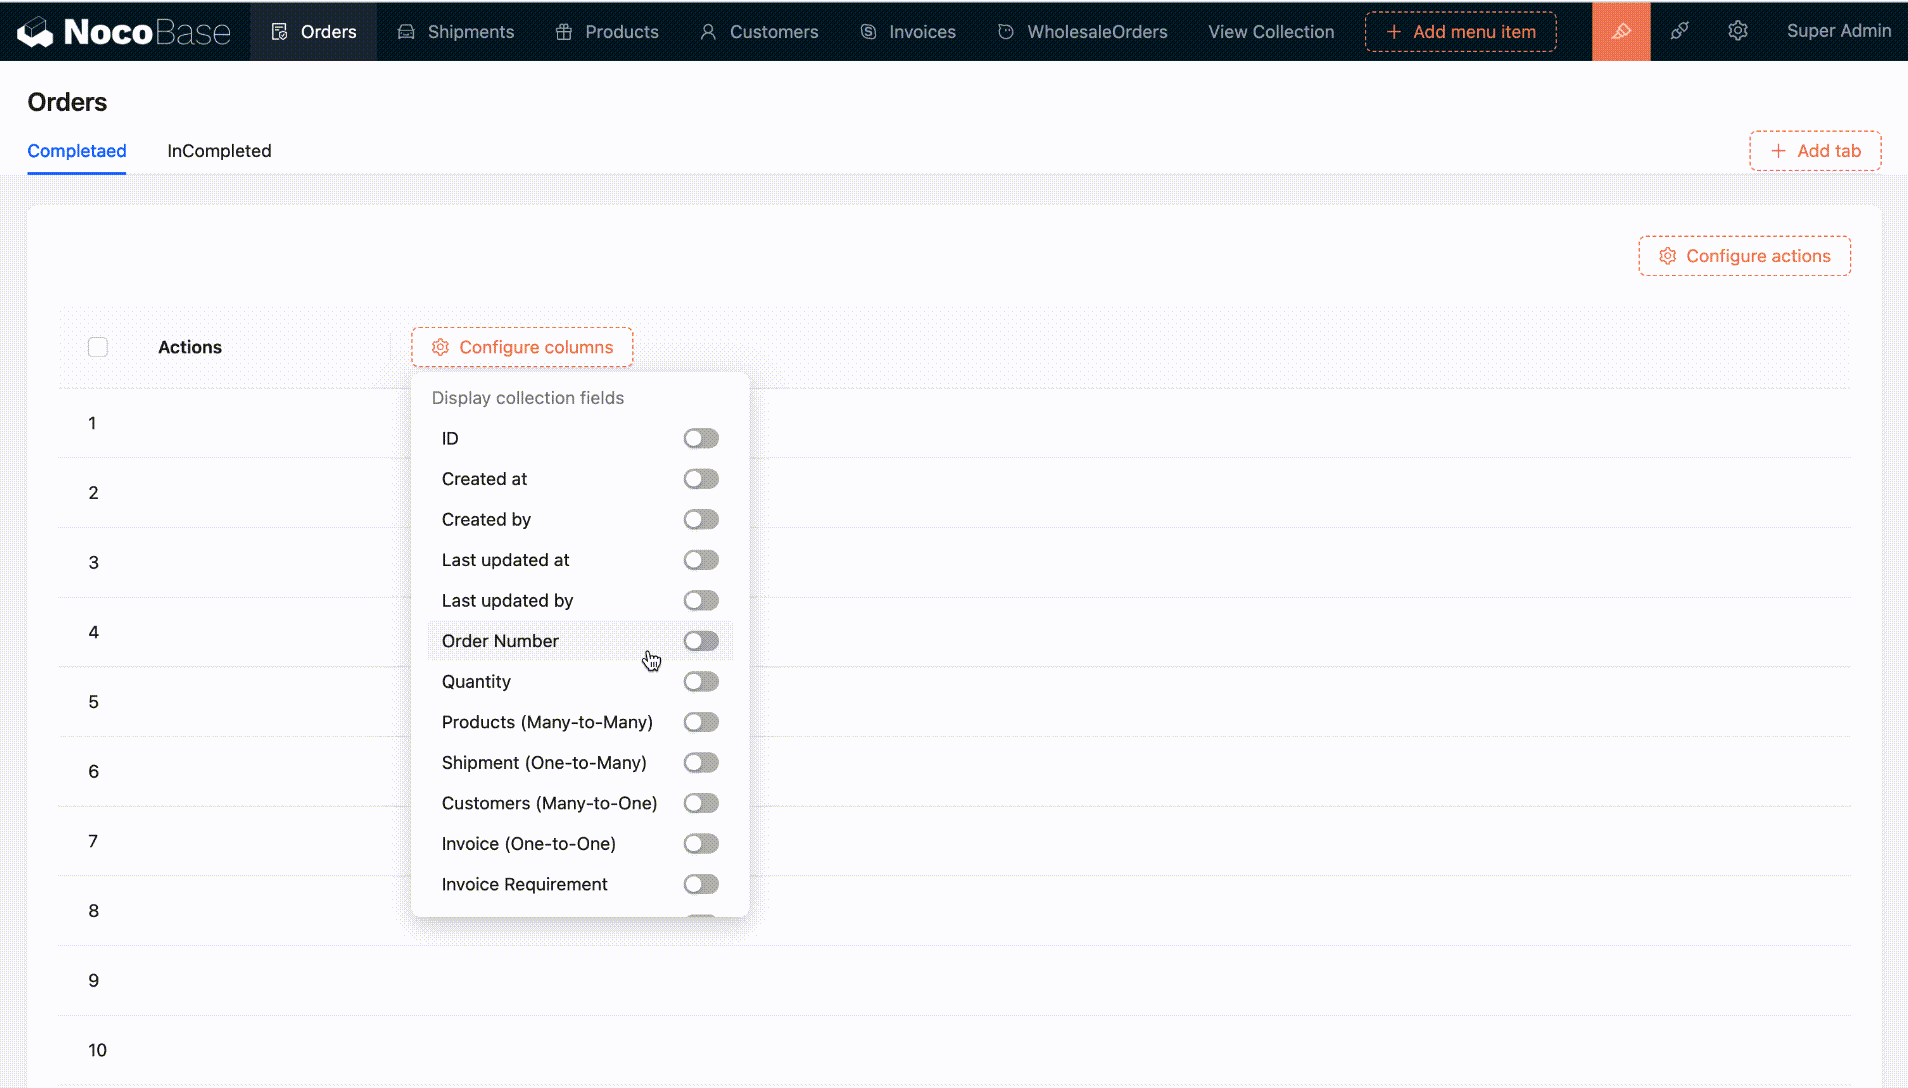Toggle the UI Editor highlighter icon
Viewport: 1908px width, 1088px height.
coord(1621,31)
